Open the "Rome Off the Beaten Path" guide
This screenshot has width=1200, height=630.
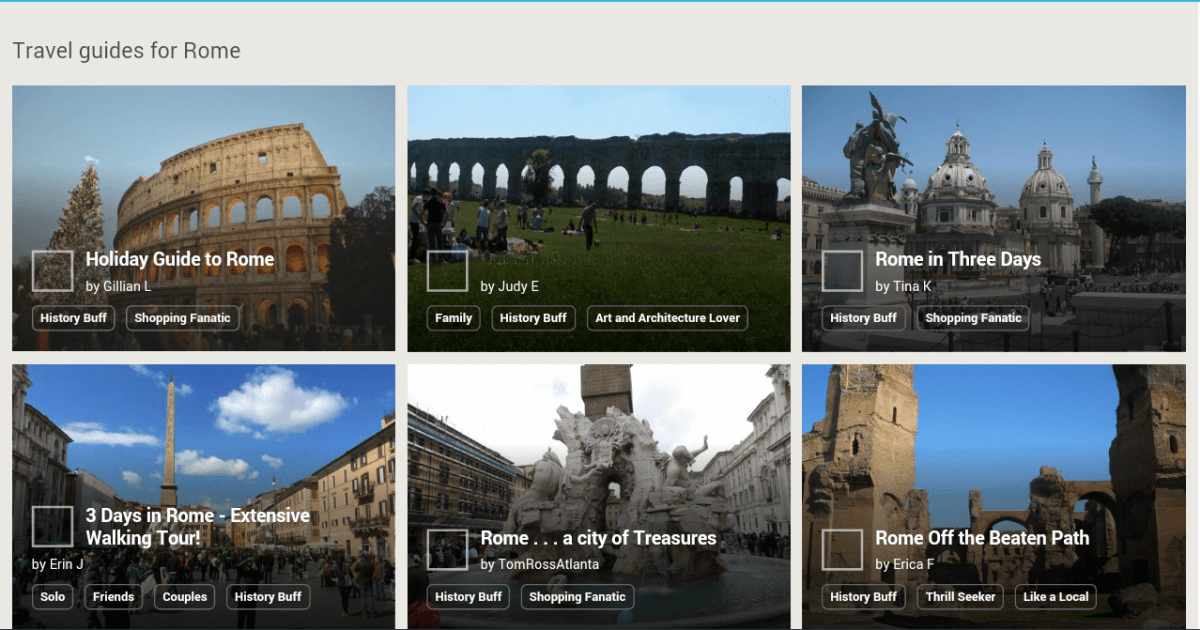[982, 537]
